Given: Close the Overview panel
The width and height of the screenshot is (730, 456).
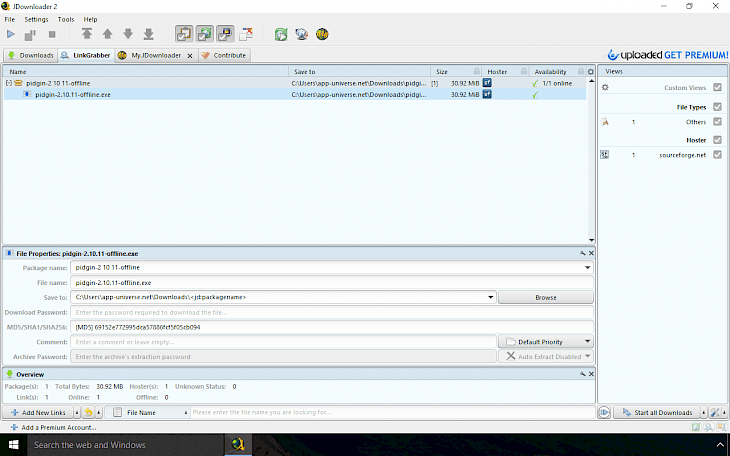Looking at the screenshot, I should tap(591, 374).
